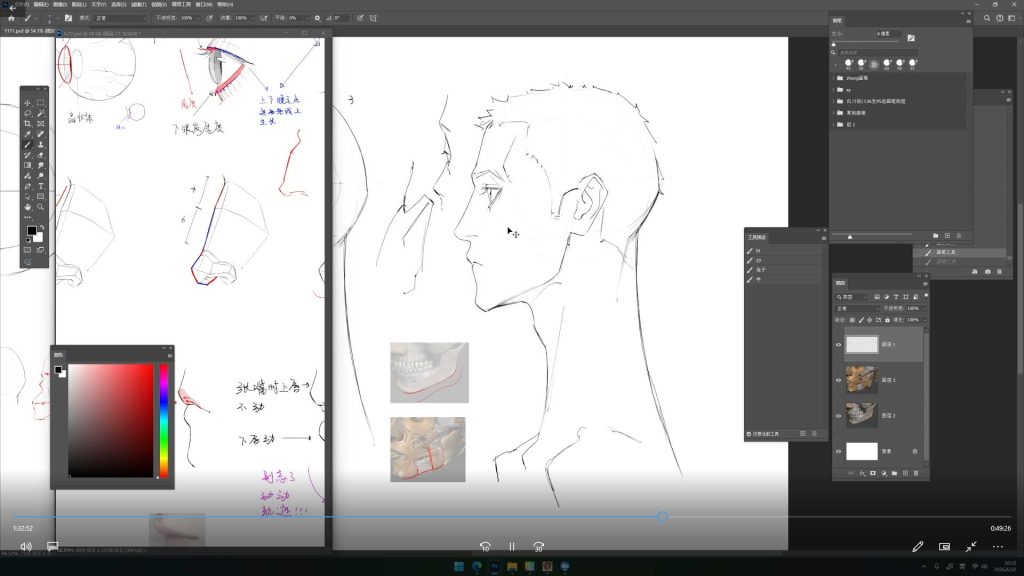Viewport: 1024px width, 576px height.
Task: Select the Move tool in the toolbox
Action: click(x=27, y=103)
